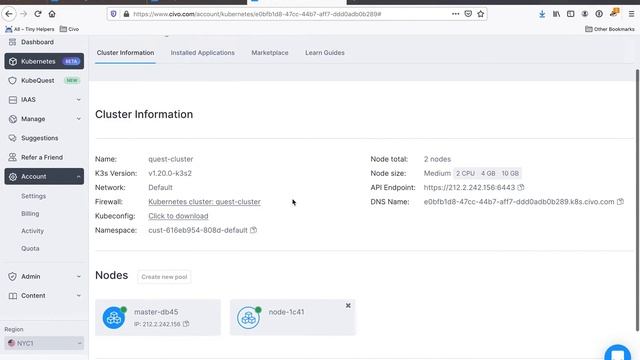This screenshot has height=360, width=640.
Task: Copy the master-db45 IP address
Action: pyautogui.click(x=186, y=324)
